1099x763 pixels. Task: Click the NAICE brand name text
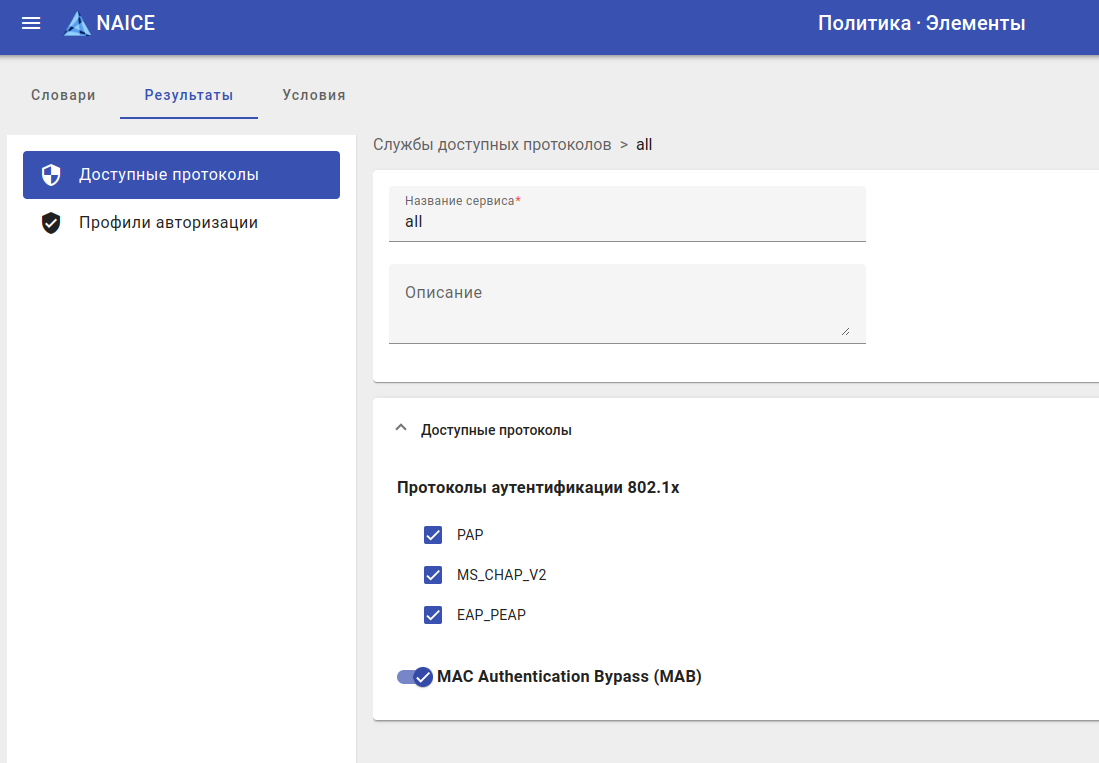coord(126,23)
